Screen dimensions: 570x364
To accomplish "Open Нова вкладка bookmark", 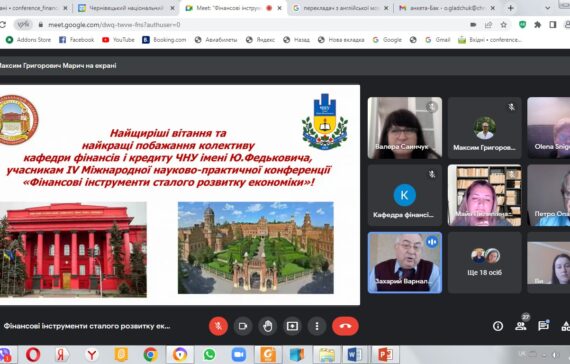I will click(341, 40).
